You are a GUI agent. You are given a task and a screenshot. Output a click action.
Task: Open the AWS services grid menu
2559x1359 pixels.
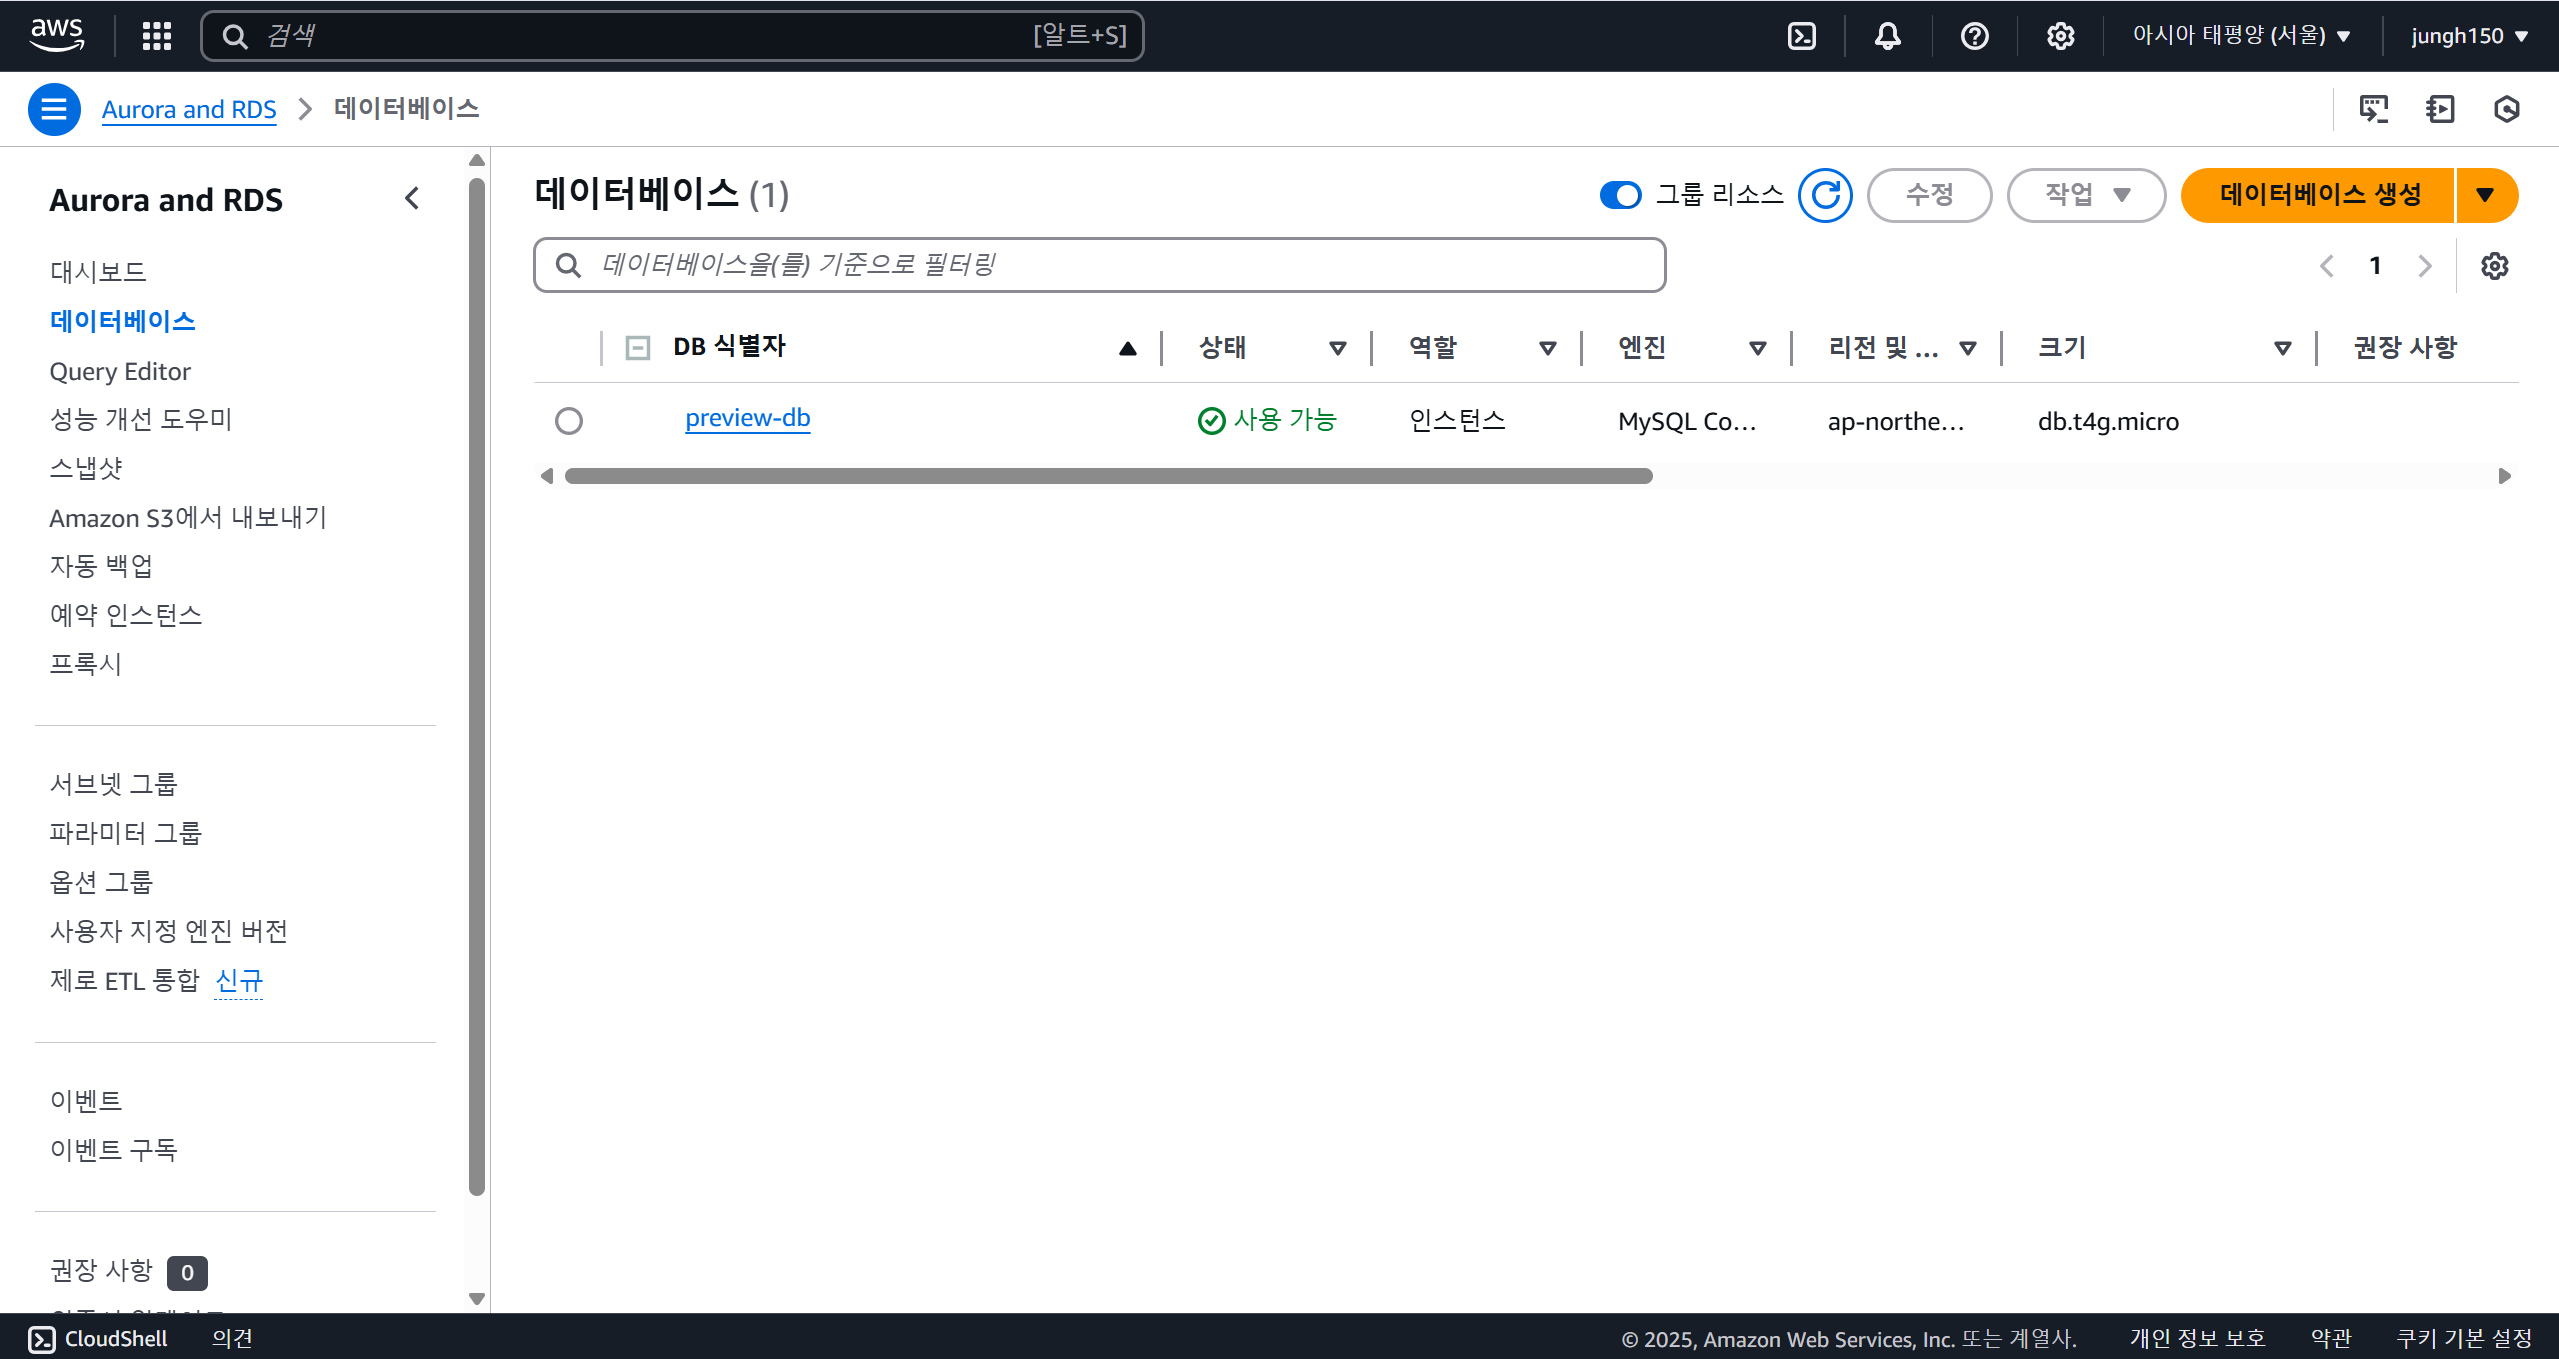pyautogui.click(x=157, y=36)
